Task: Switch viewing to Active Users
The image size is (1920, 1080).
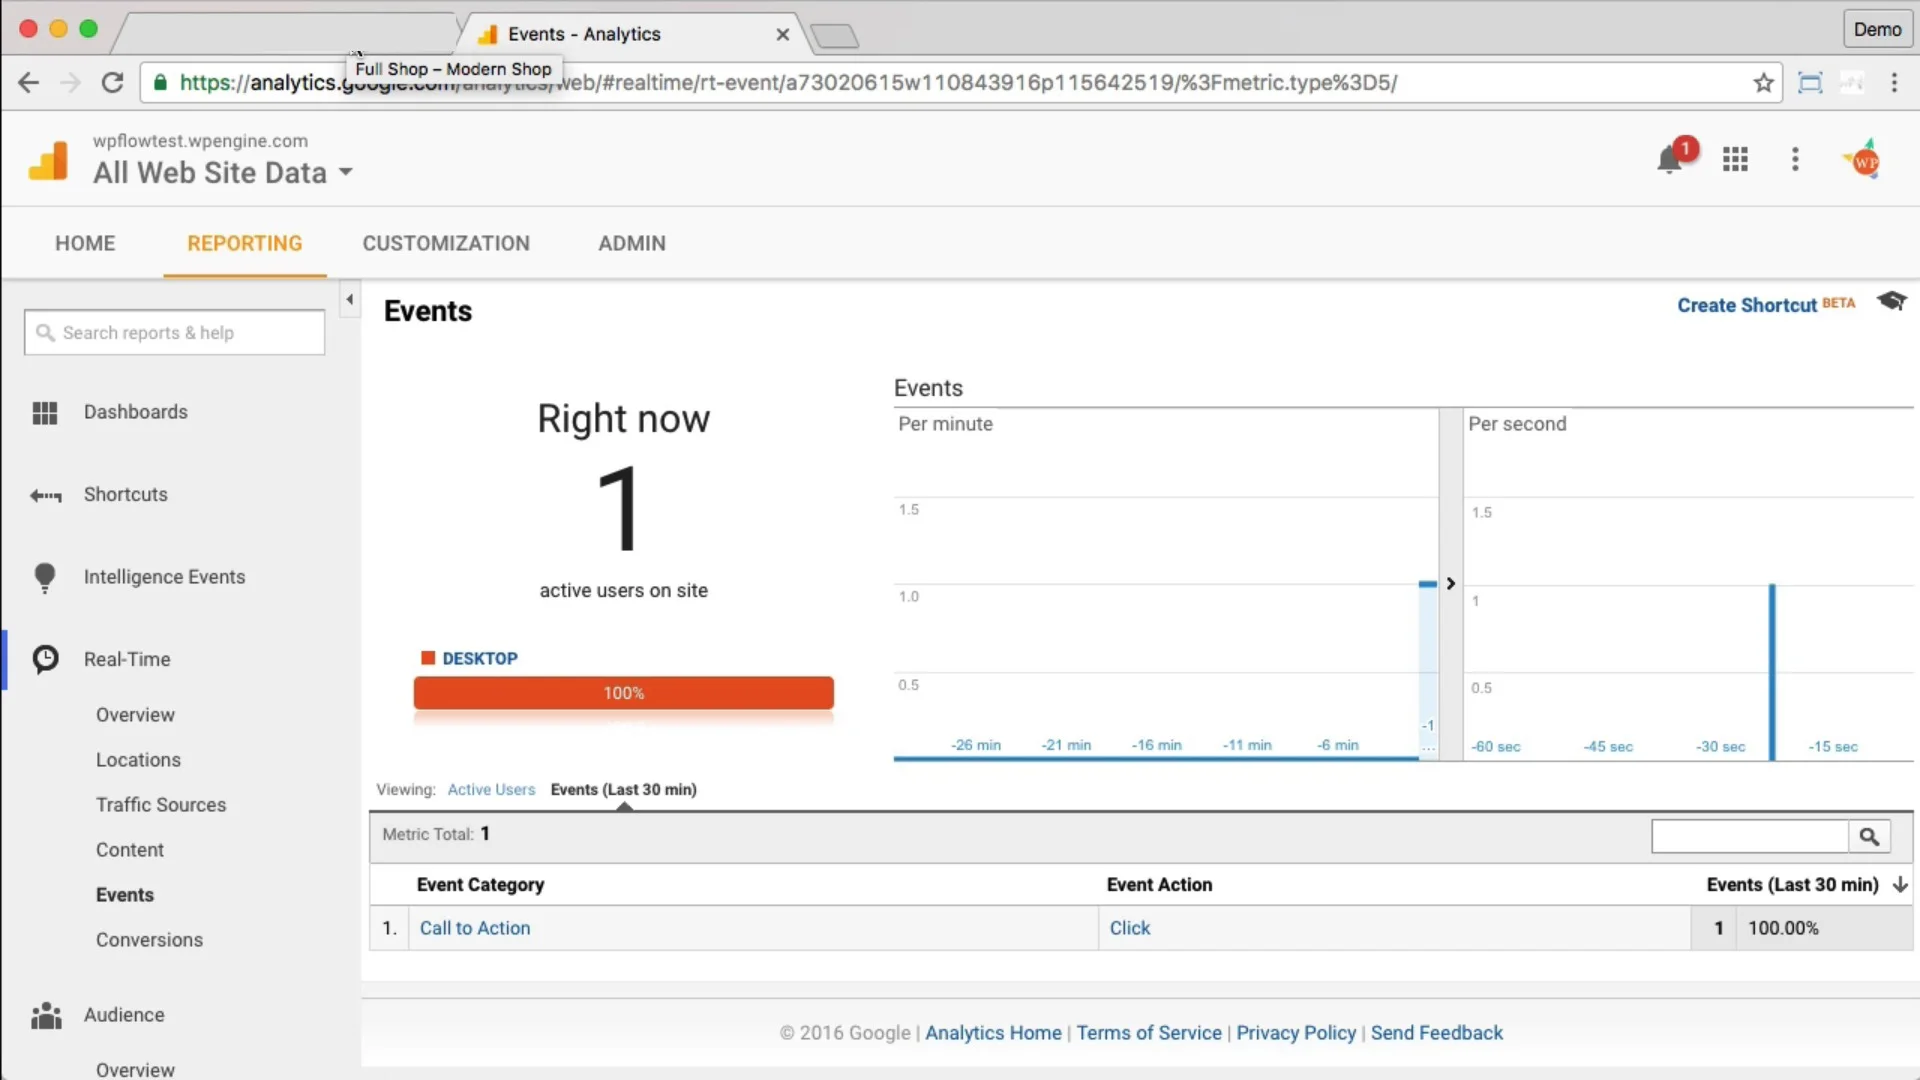Action: tap(491, 790)
